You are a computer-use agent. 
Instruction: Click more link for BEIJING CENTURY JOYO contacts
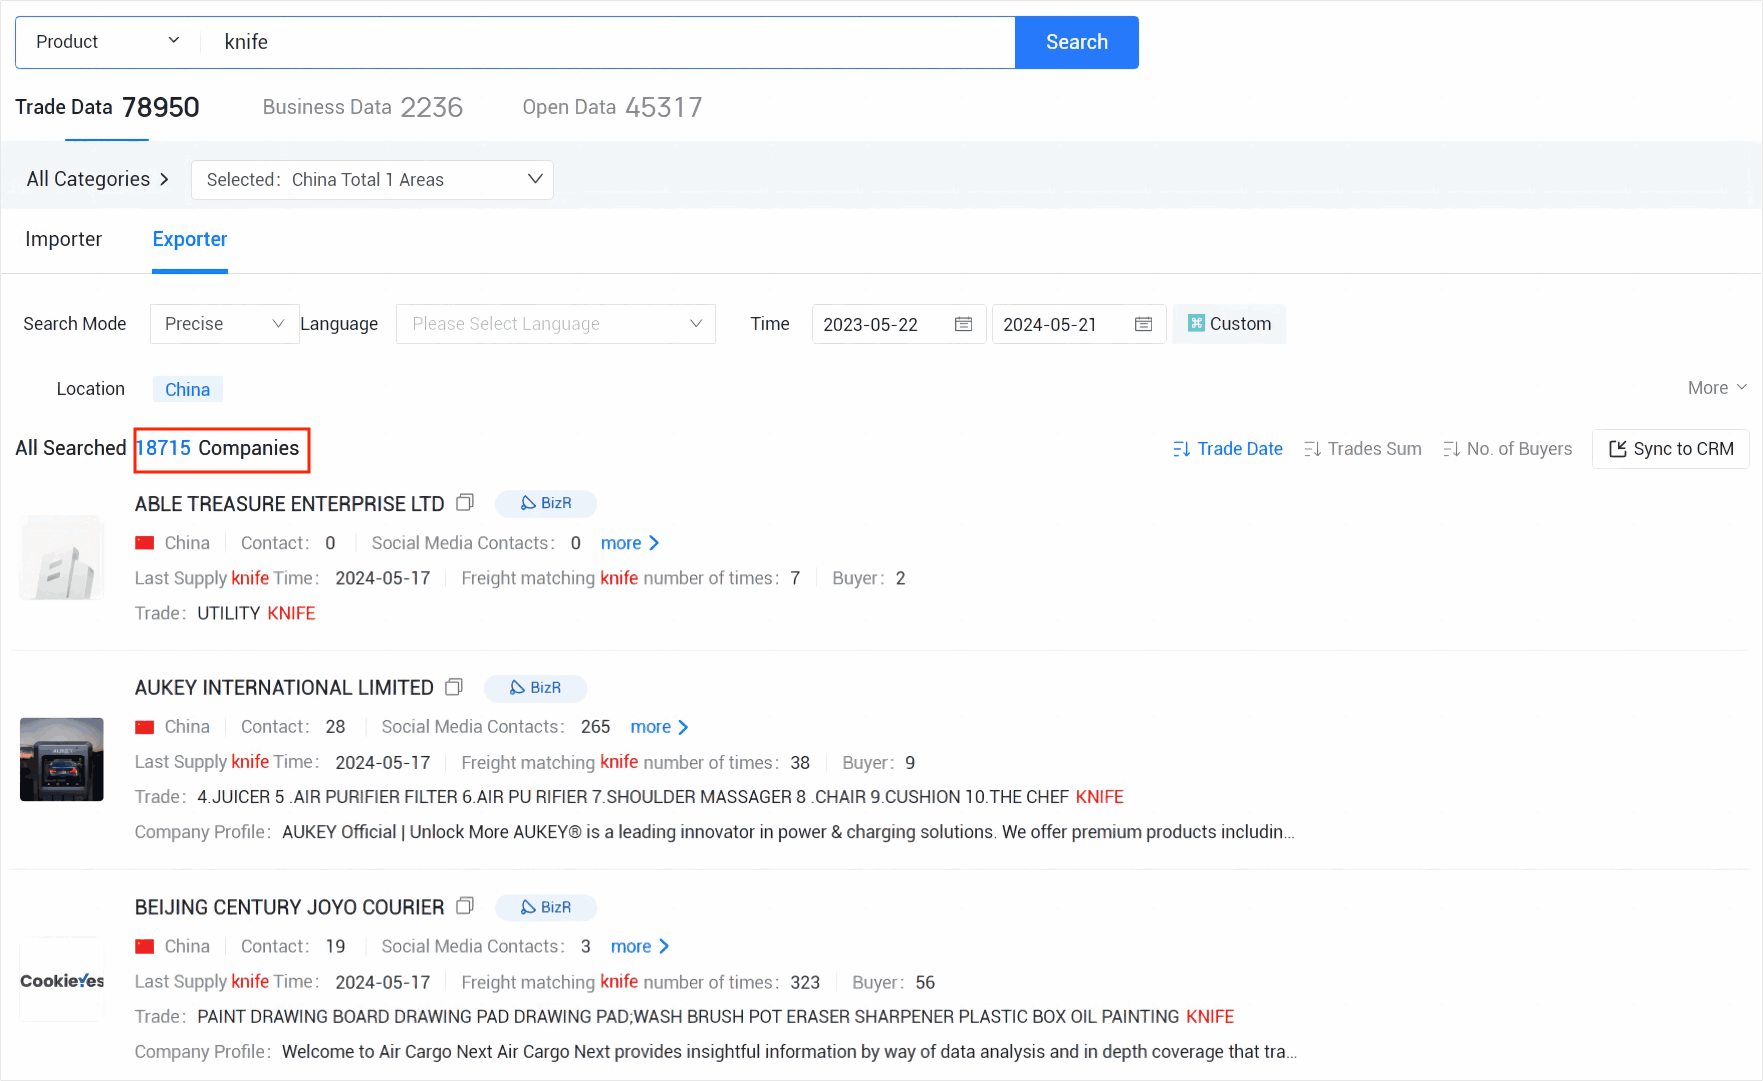click(640, 946)
